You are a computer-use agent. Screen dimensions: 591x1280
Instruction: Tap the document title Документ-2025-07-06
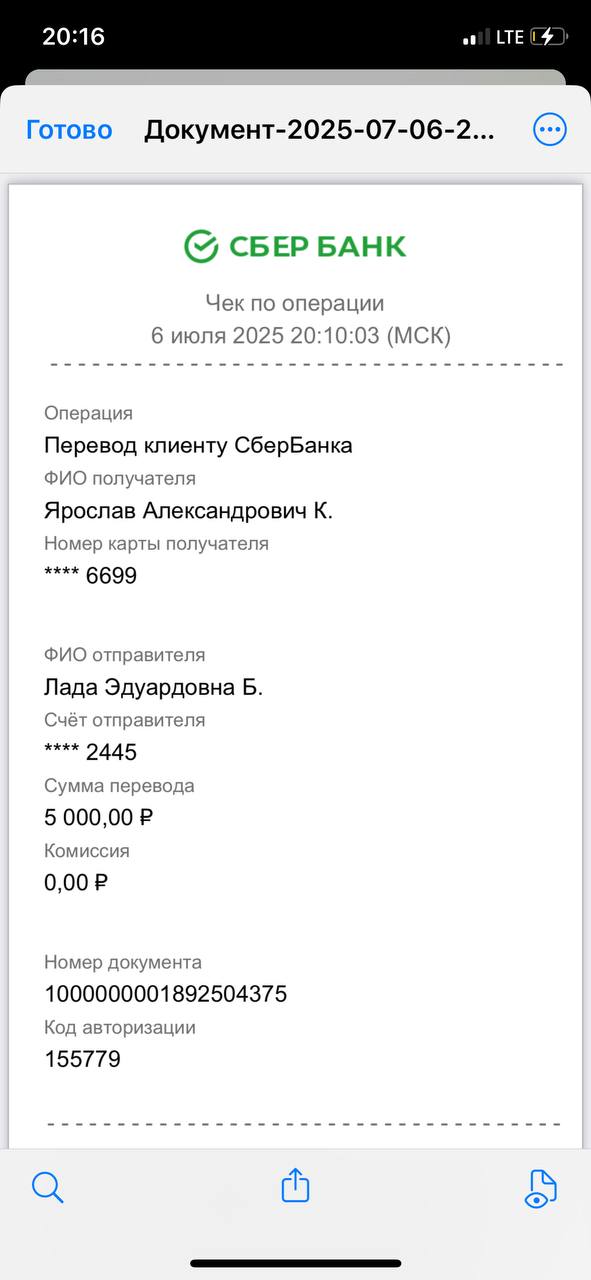(320, 130)
